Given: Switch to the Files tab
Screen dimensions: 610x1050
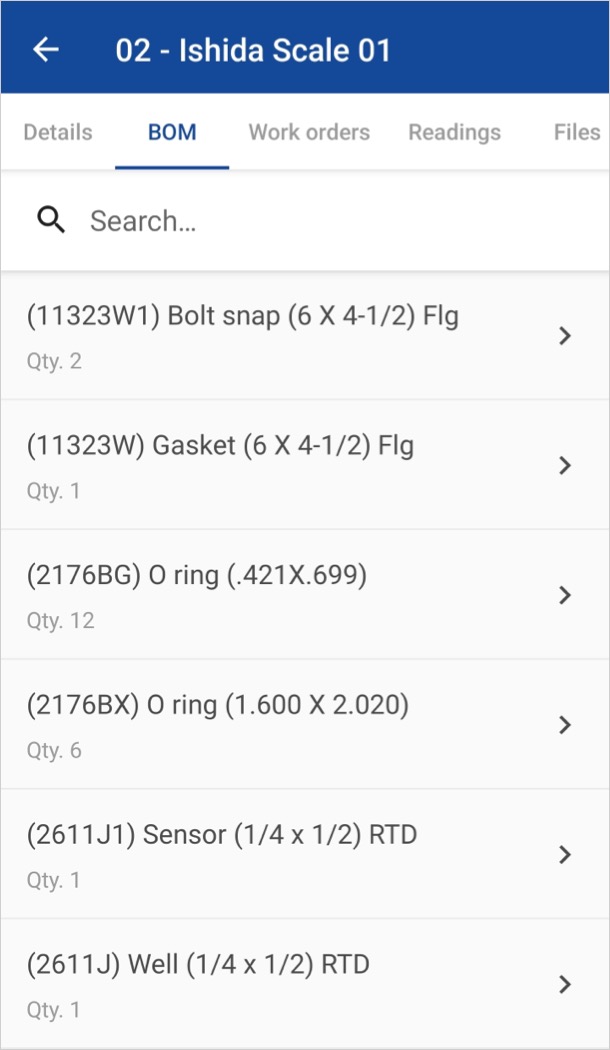Looking at the screenshot, I should click(576, 132).
